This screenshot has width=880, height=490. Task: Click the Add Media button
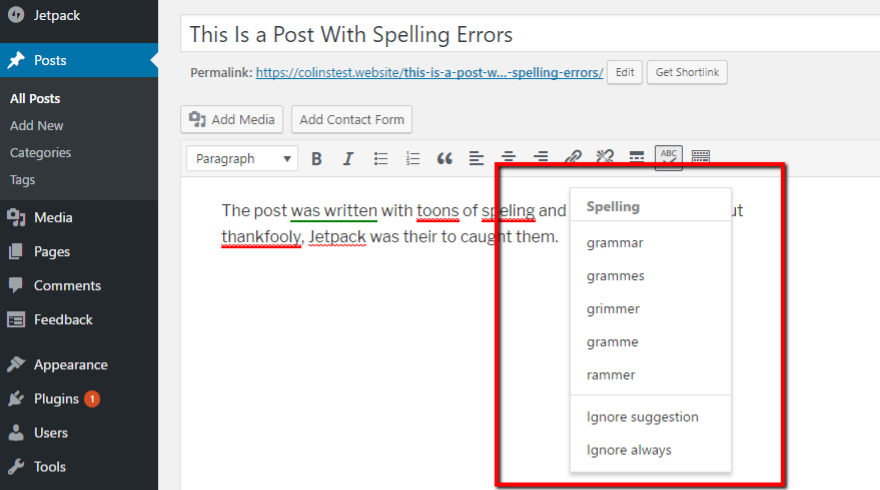[x=232, y=120]
